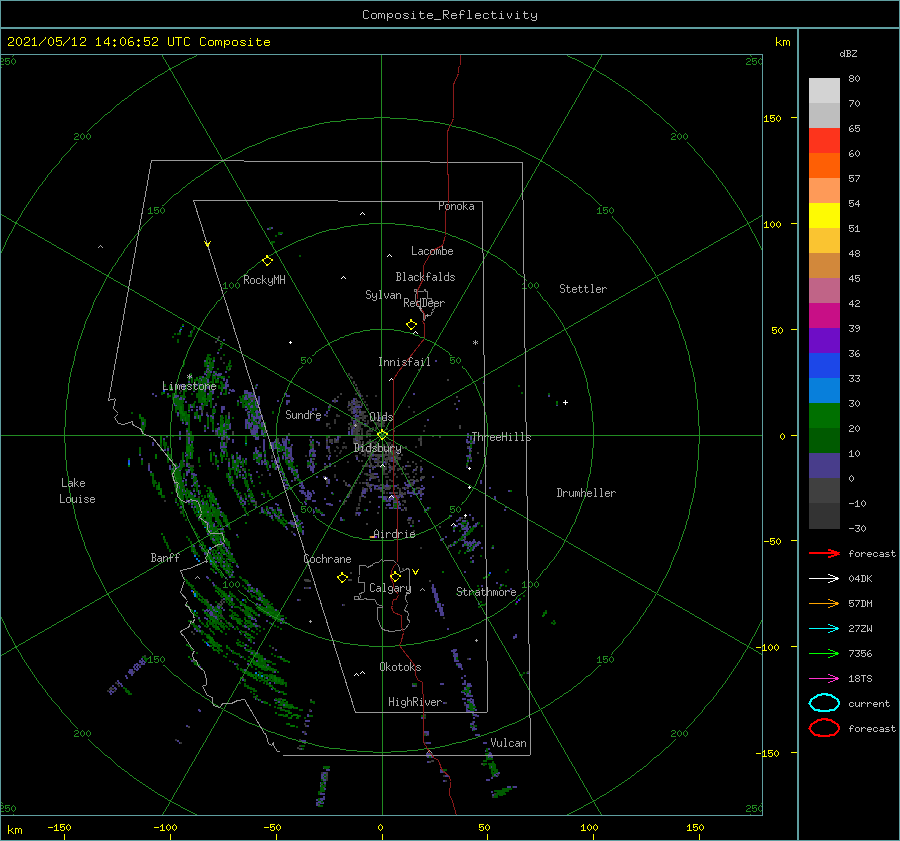Click the white plus marker south of Stettler
The width and height of the screenshot is (900, 841).
(x=565, y=402)
